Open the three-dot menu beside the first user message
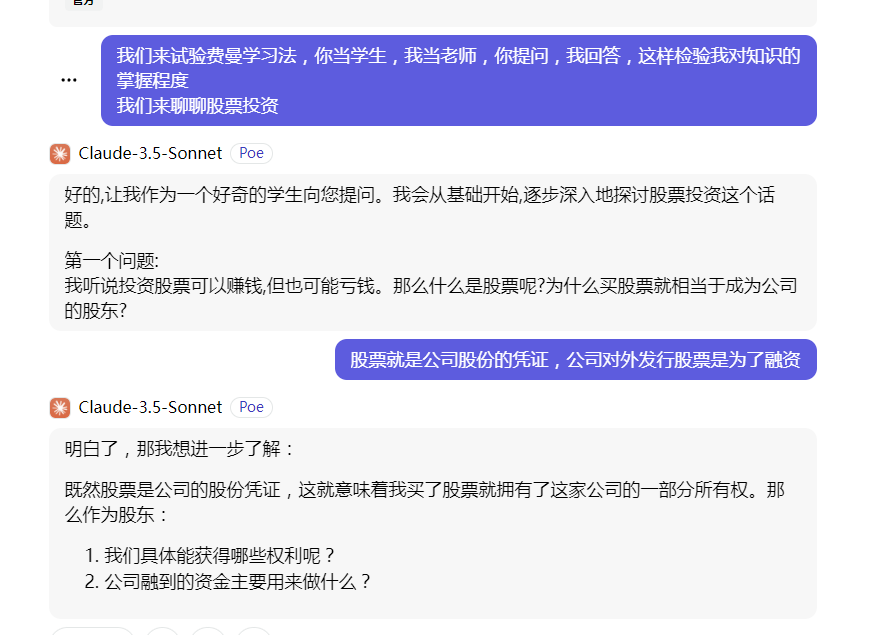The image size is (889, 635). pyautogui.click(x=69, y=81)
